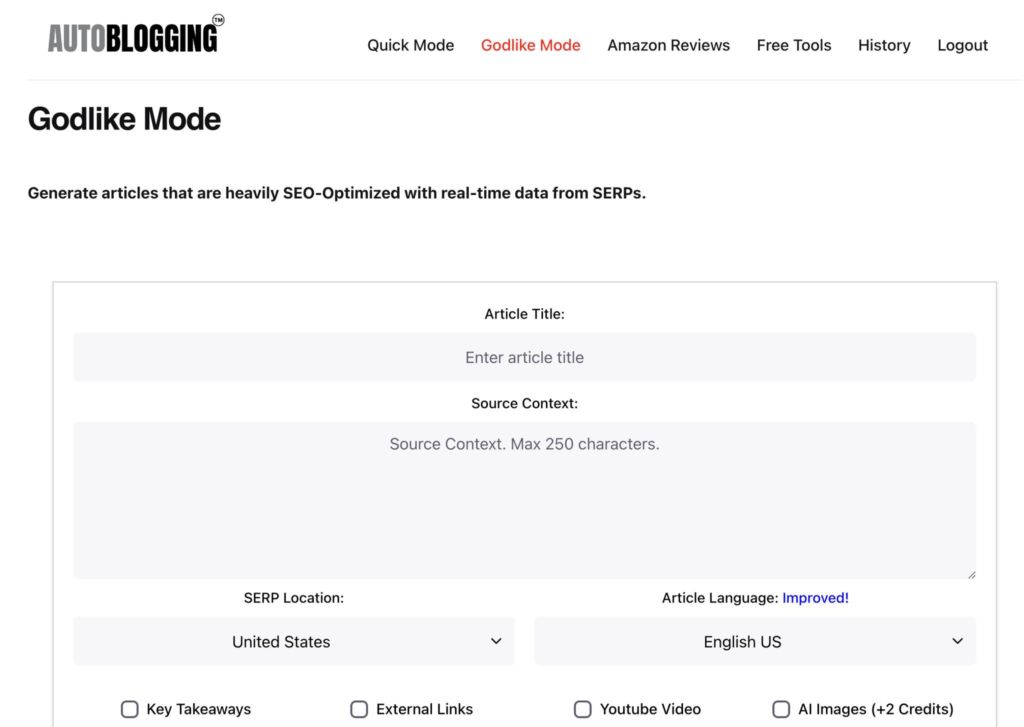Check the External Links option
The height and width of the screenshot is (727, 1024).
[359, 708]
